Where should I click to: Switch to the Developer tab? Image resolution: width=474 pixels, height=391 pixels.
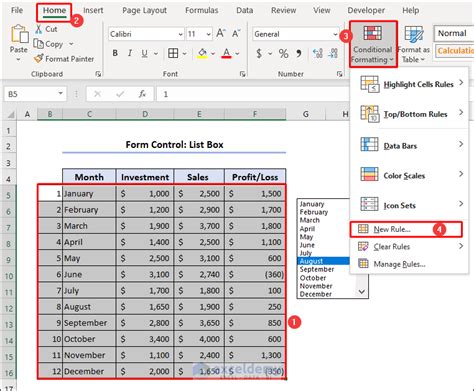click(366, 10)
